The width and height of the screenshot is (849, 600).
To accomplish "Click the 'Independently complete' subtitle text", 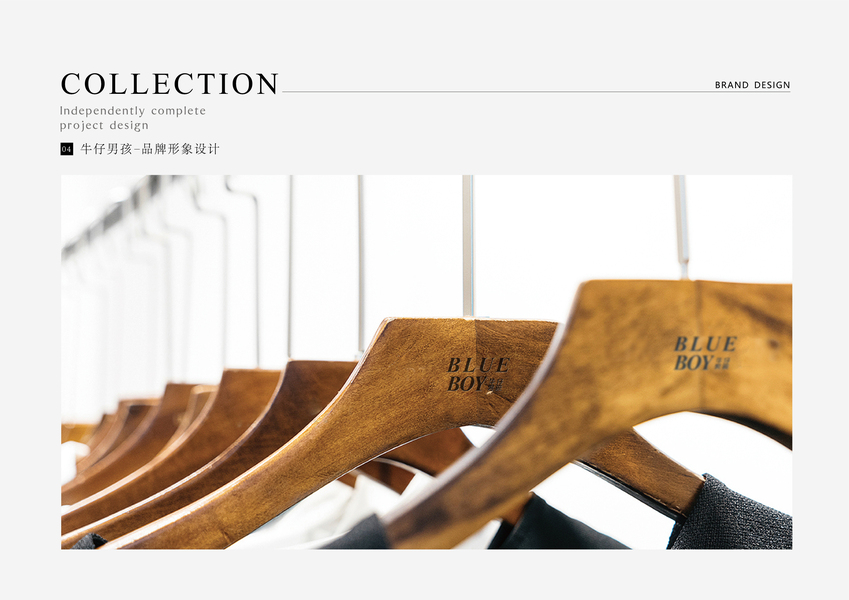I will click(x=133, y=111).
